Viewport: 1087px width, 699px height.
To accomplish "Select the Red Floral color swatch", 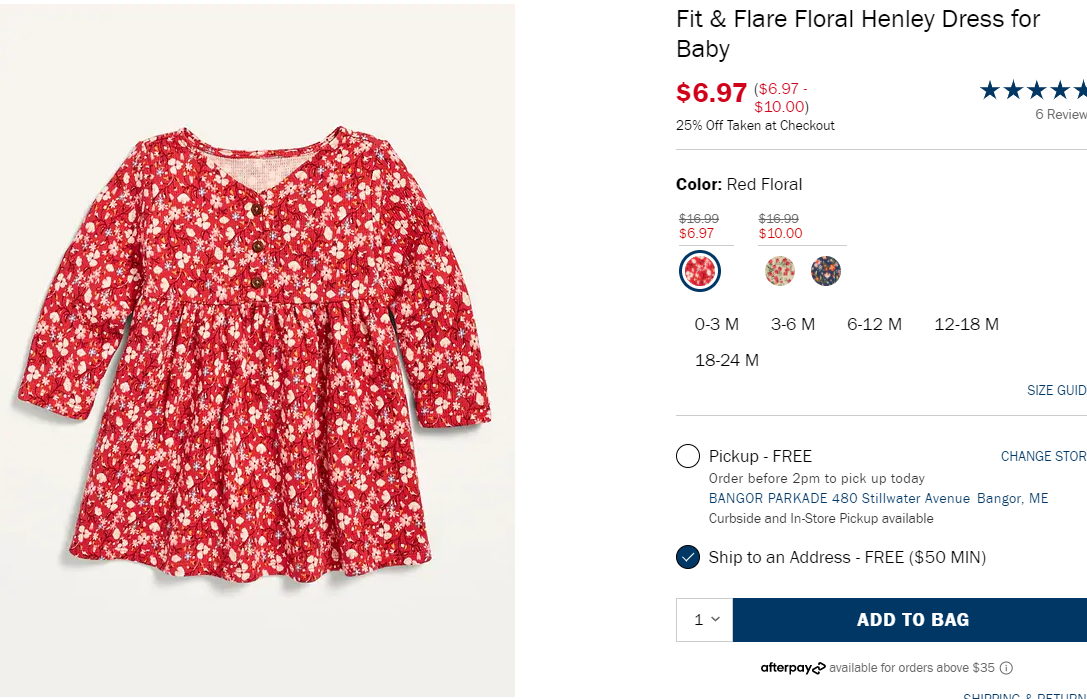I will coord(700,271).
